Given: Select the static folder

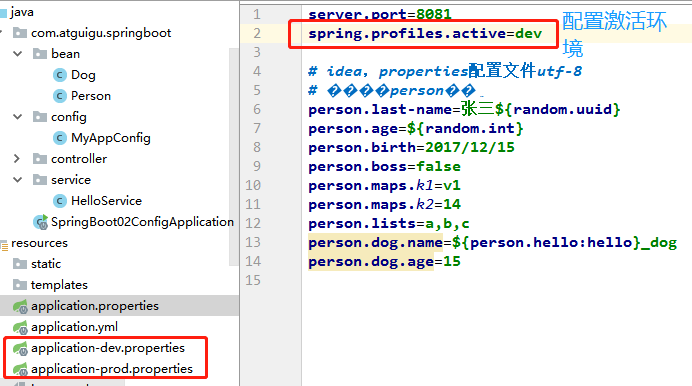Looking at the screenshot, I should tap(46, 264).
